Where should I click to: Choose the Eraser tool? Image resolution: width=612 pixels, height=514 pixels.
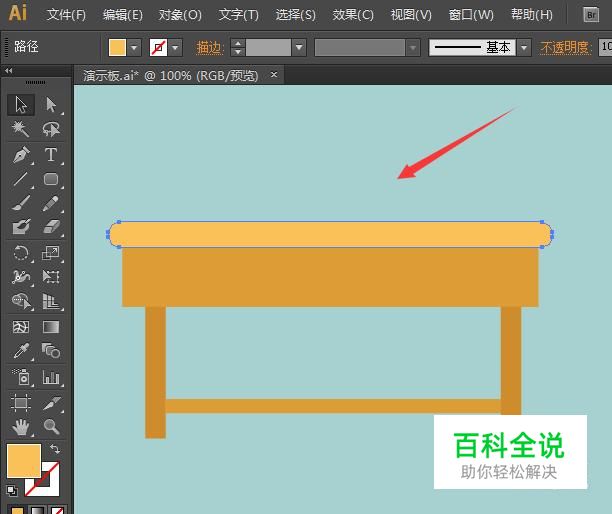pos(51,227)
